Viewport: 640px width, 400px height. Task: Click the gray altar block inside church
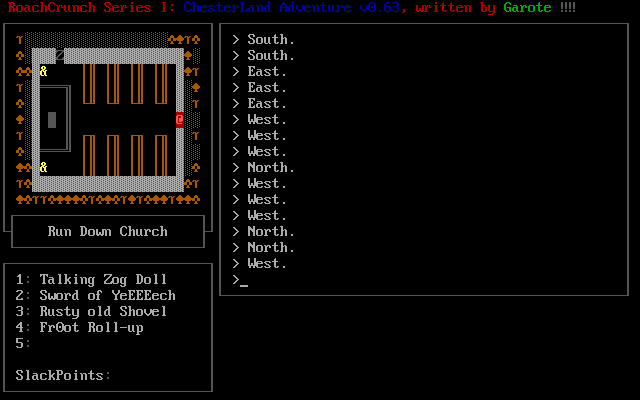tap(52, 120)
